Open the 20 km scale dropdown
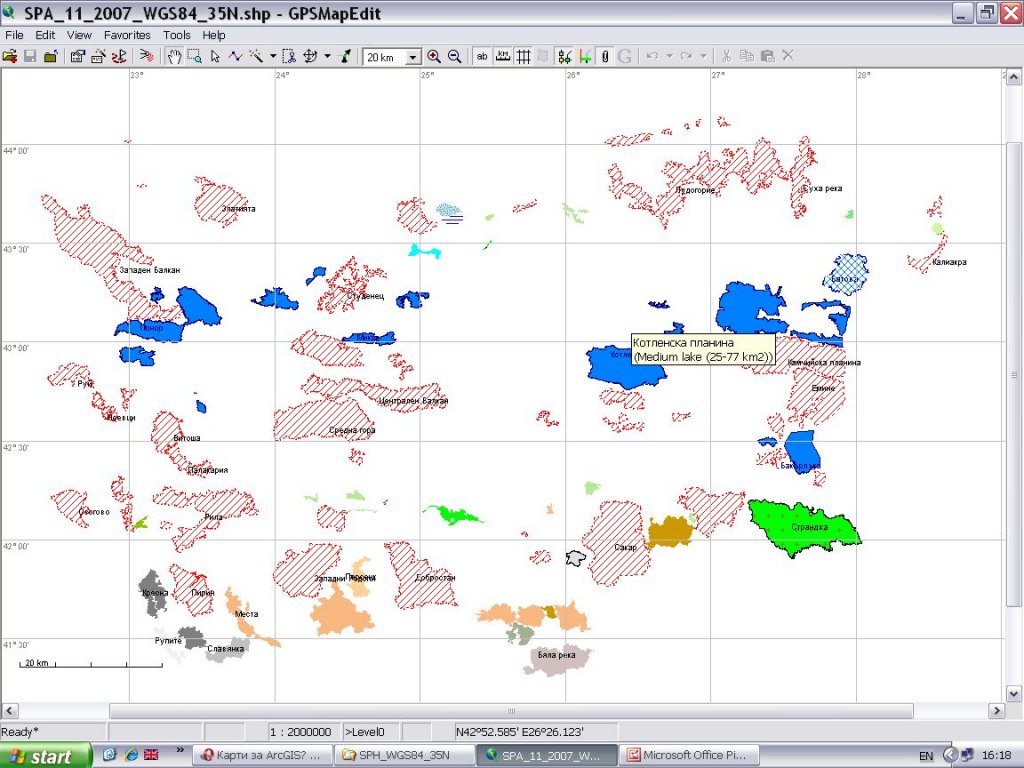The height and width of the screenshot is (768, 1024). pos(414,58)
